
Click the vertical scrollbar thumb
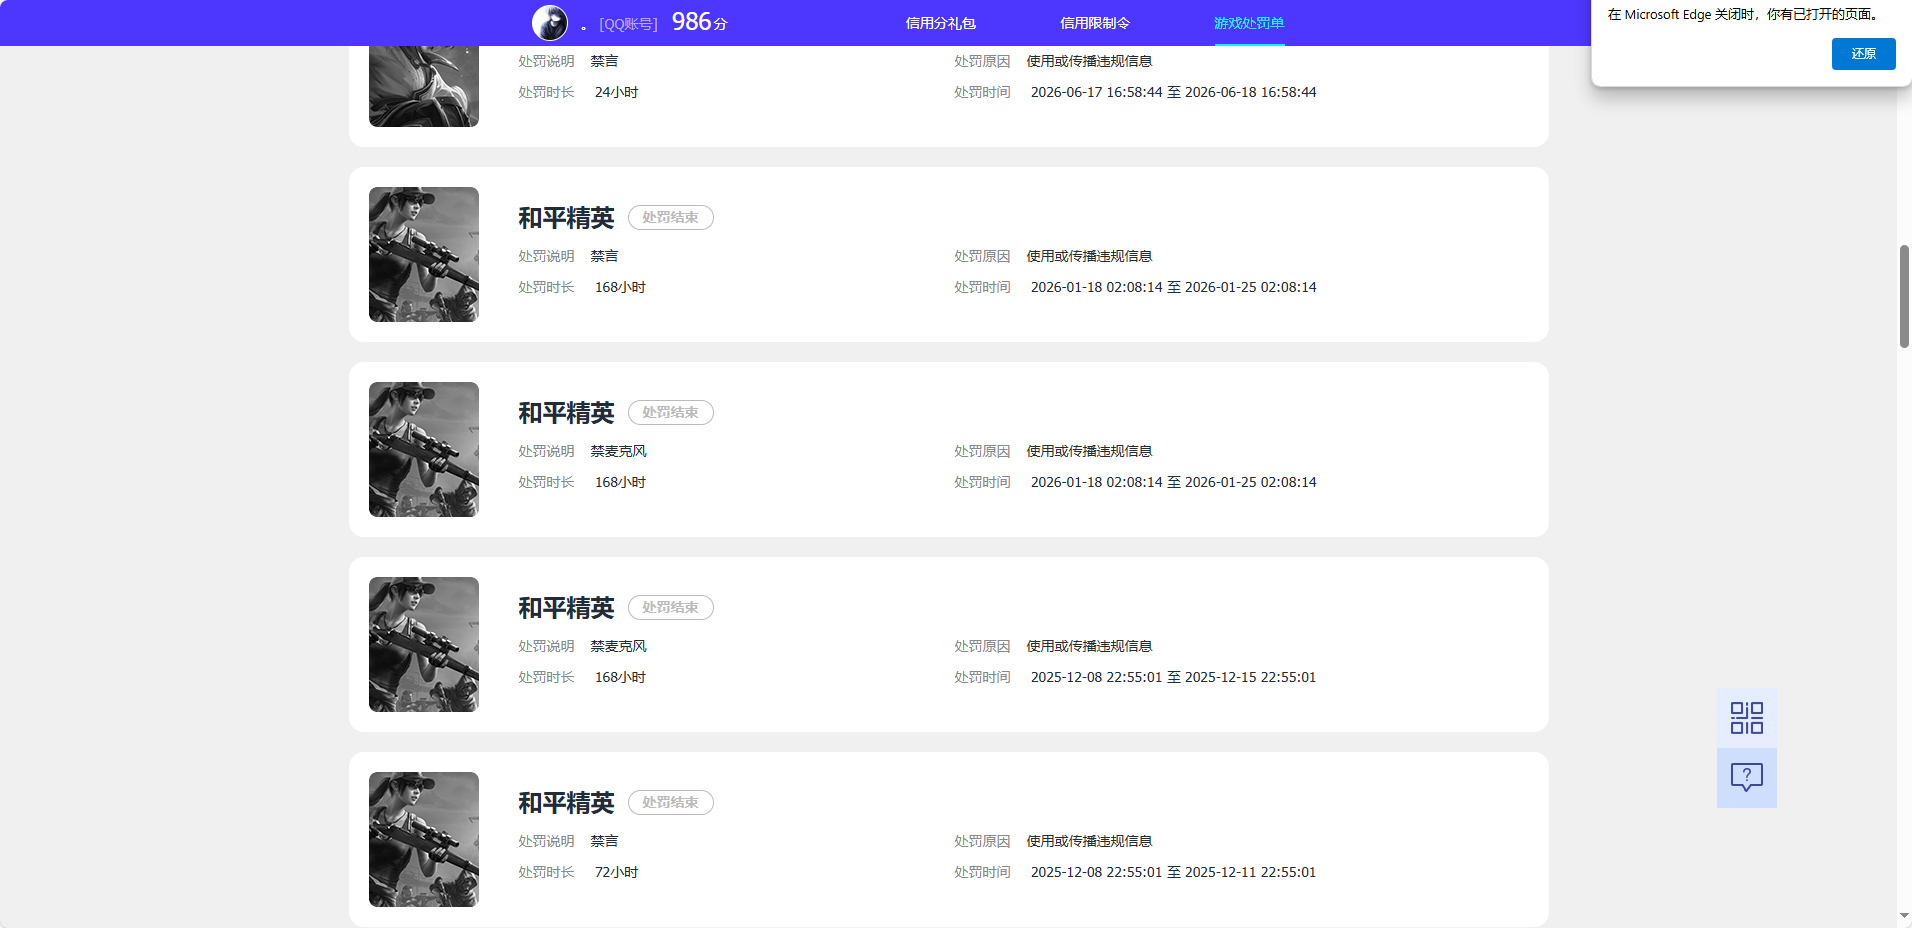pyautogui.click(x=1904, y=296)
